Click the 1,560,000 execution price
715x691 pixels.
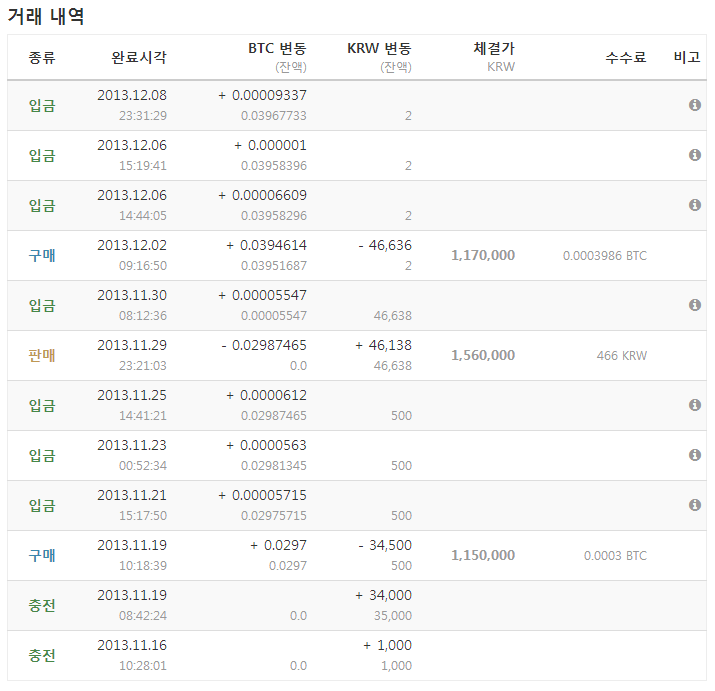(x=483, y=356)
